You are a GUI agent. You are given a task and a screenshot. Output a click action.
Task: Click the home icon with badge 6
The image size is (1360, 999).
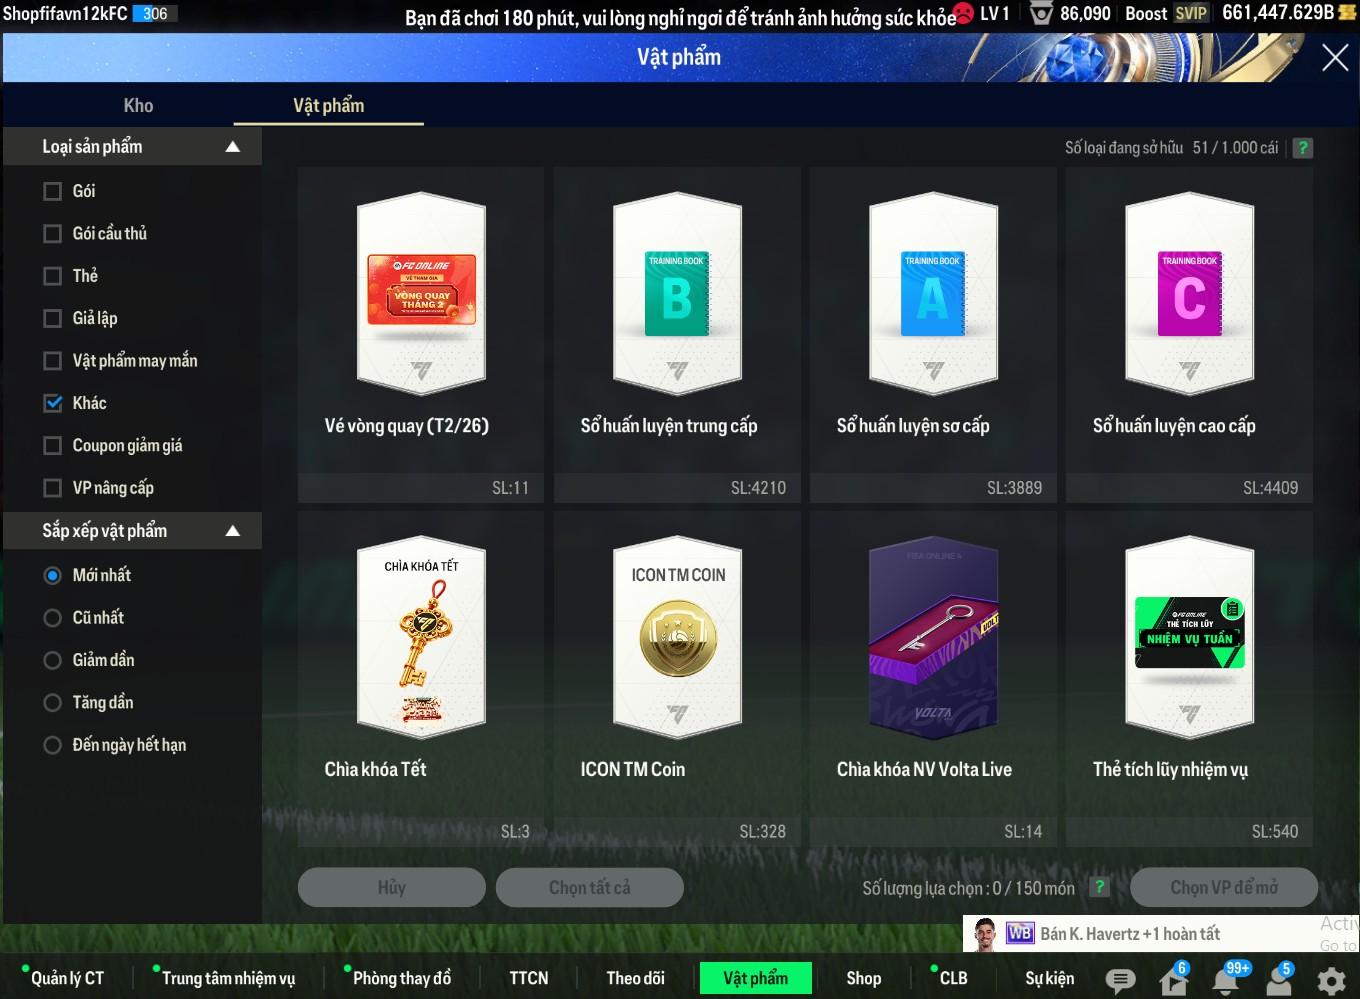[x=1173, y=980]
